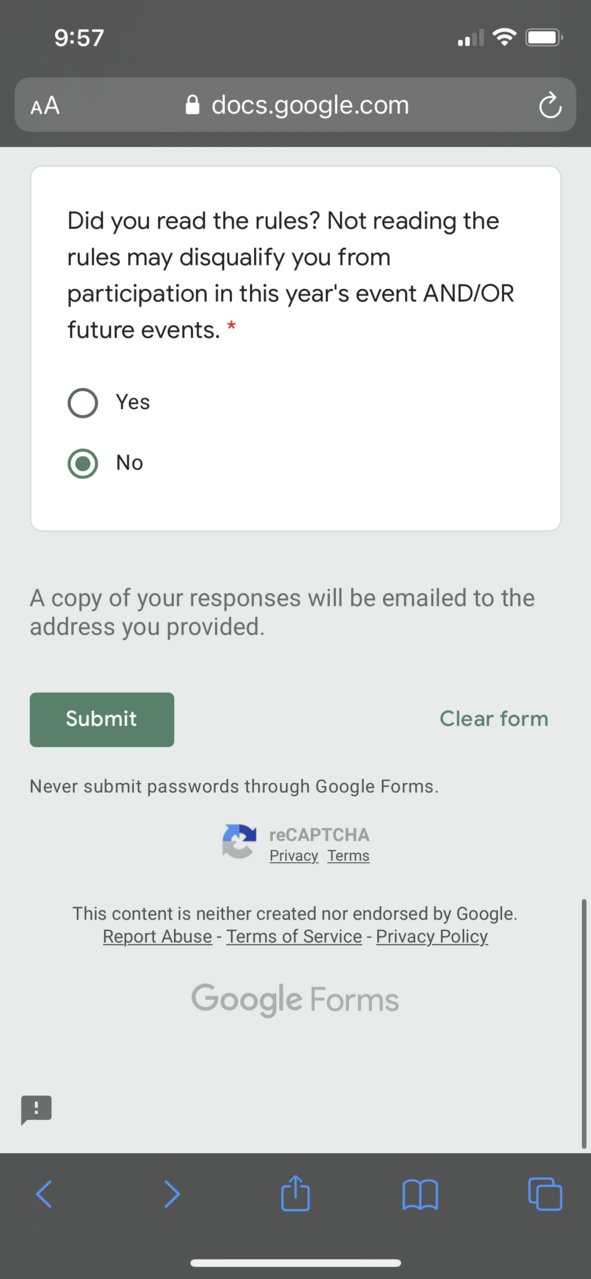Open Safari bookmarks book icon
591x1279 pixels.
[420, 1194]
